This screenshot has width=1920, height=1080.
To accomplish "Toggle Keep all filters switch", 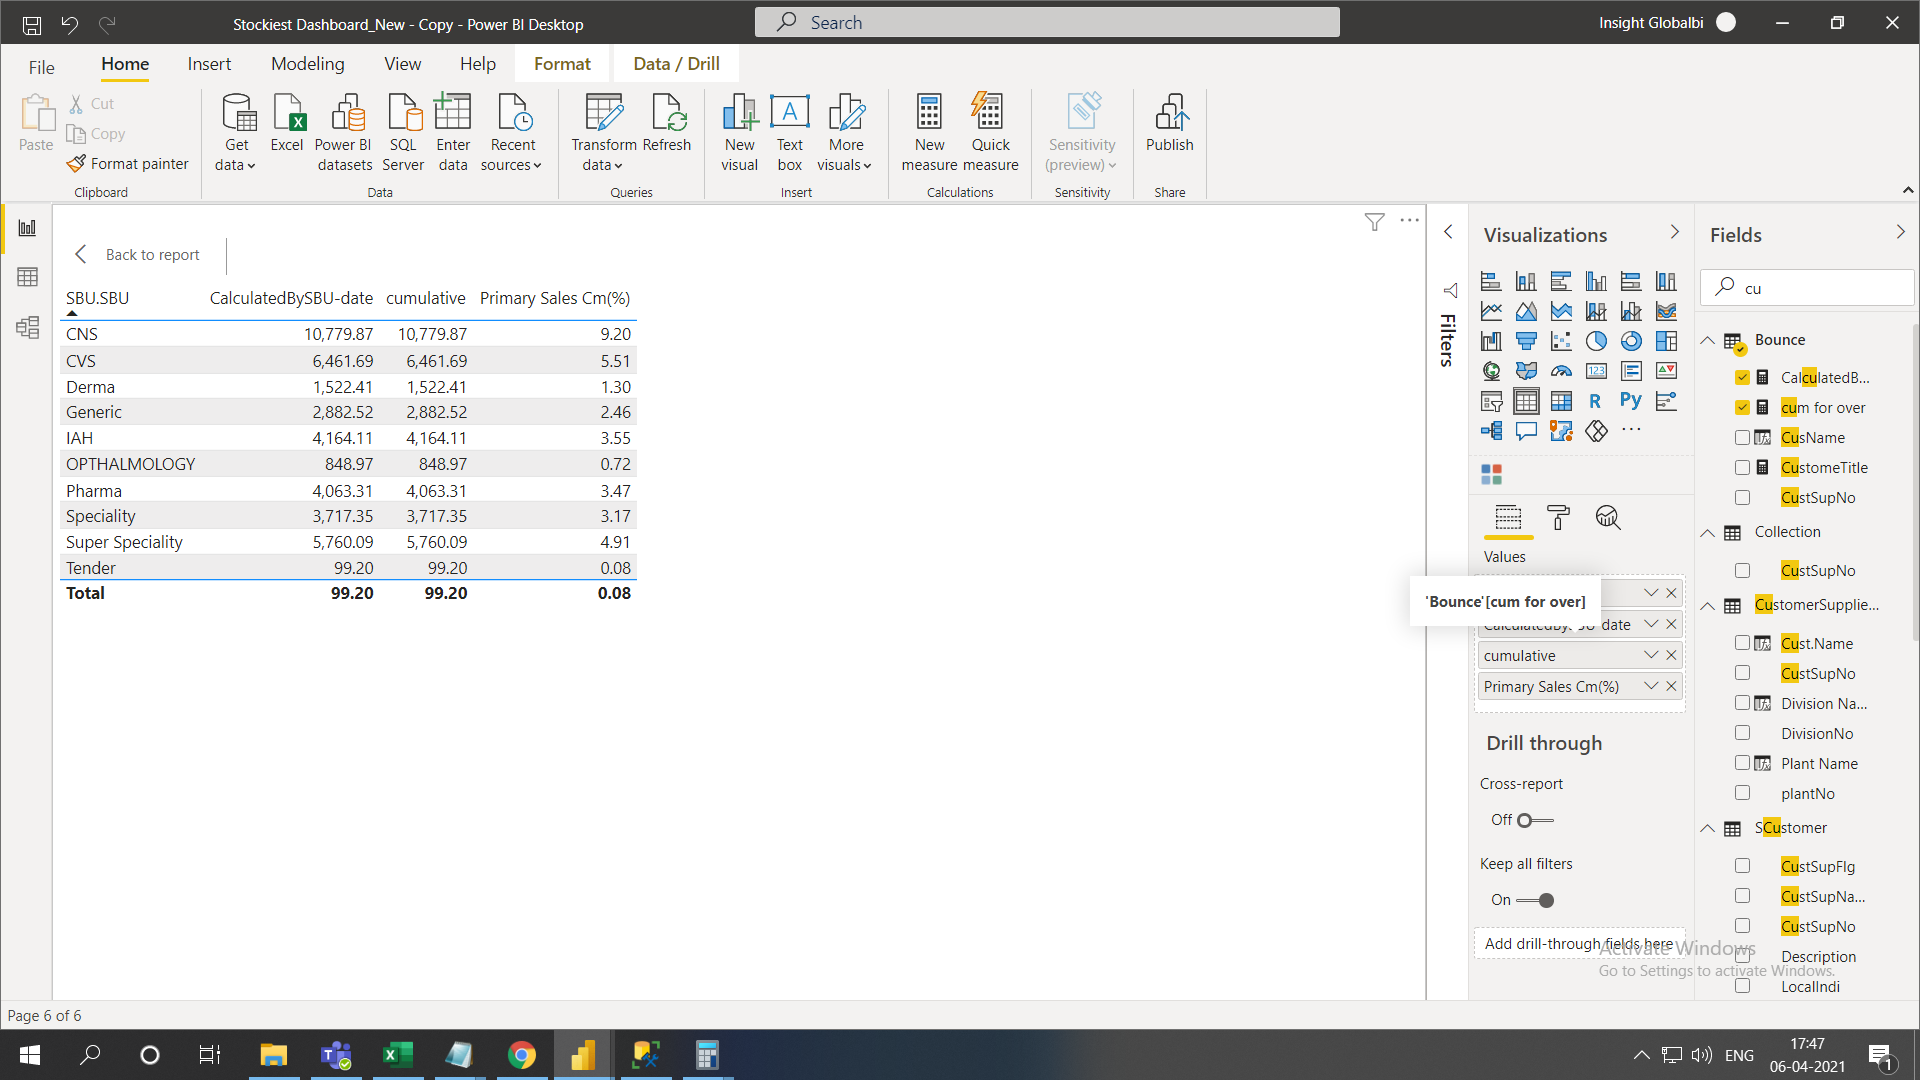I will pyautogui.click(x=1535, y=900).
